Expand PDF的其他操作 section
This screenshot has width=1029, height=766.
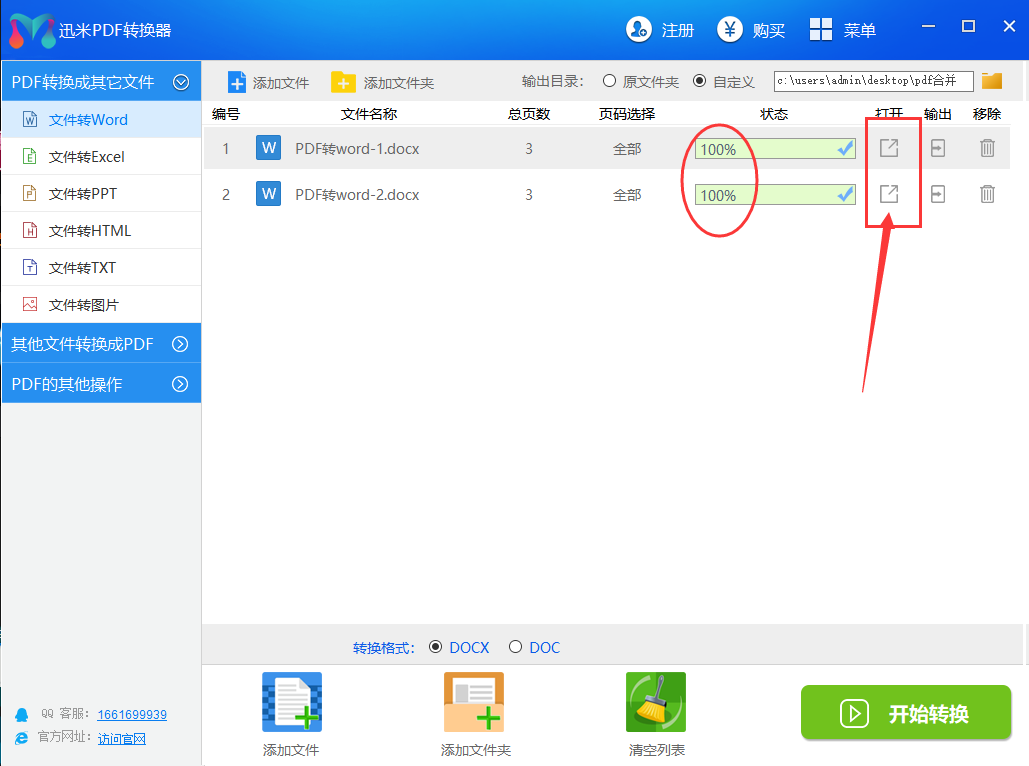[180, 384]
